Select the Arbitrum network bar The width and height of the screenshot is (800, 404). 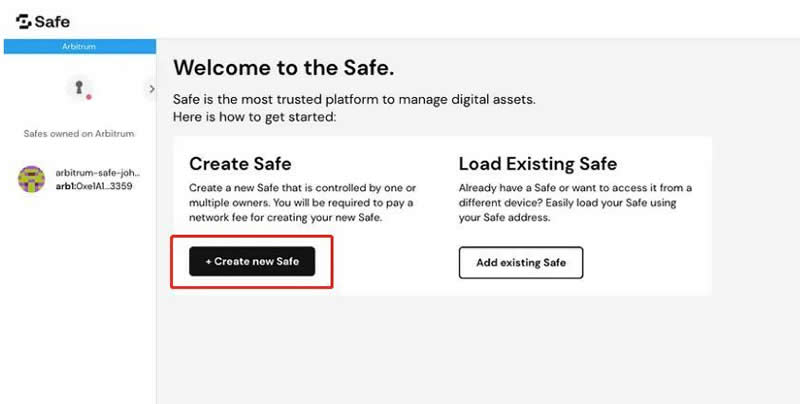tap(80, 46)
